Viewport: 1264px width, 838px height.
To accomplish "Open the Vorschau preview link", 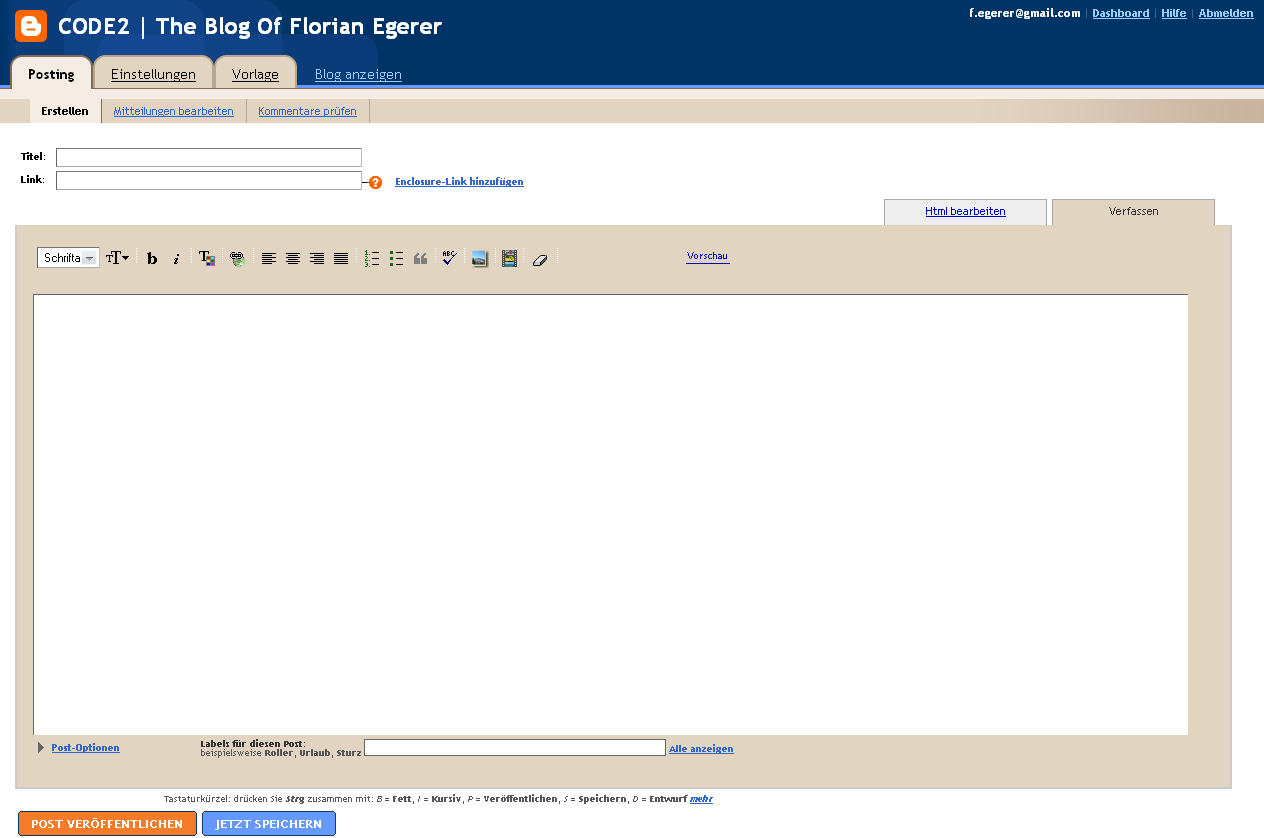I will [707, 256].
